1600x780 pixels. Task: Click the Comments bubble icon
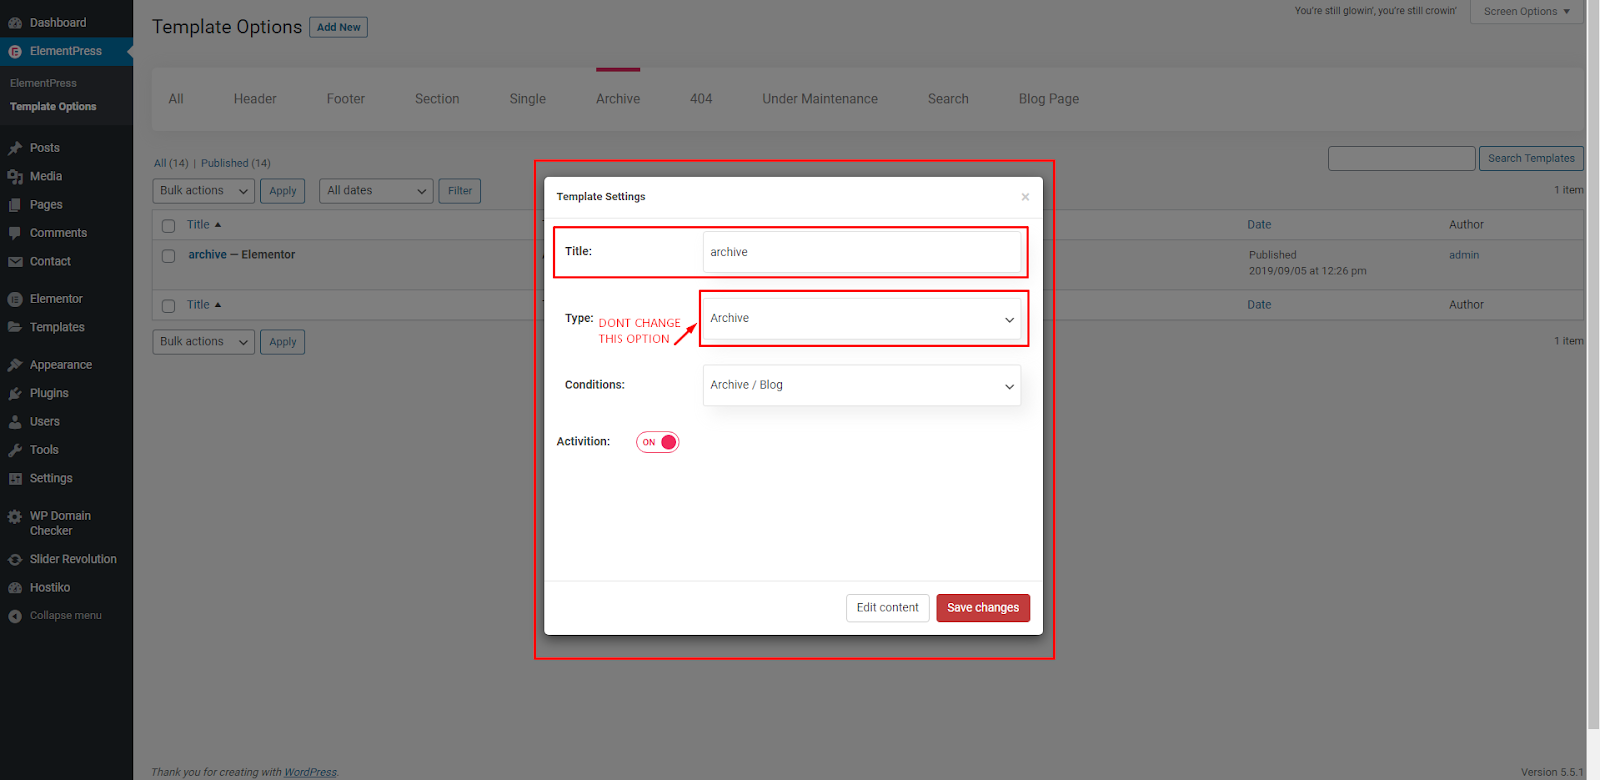click(x=15, y=233)
